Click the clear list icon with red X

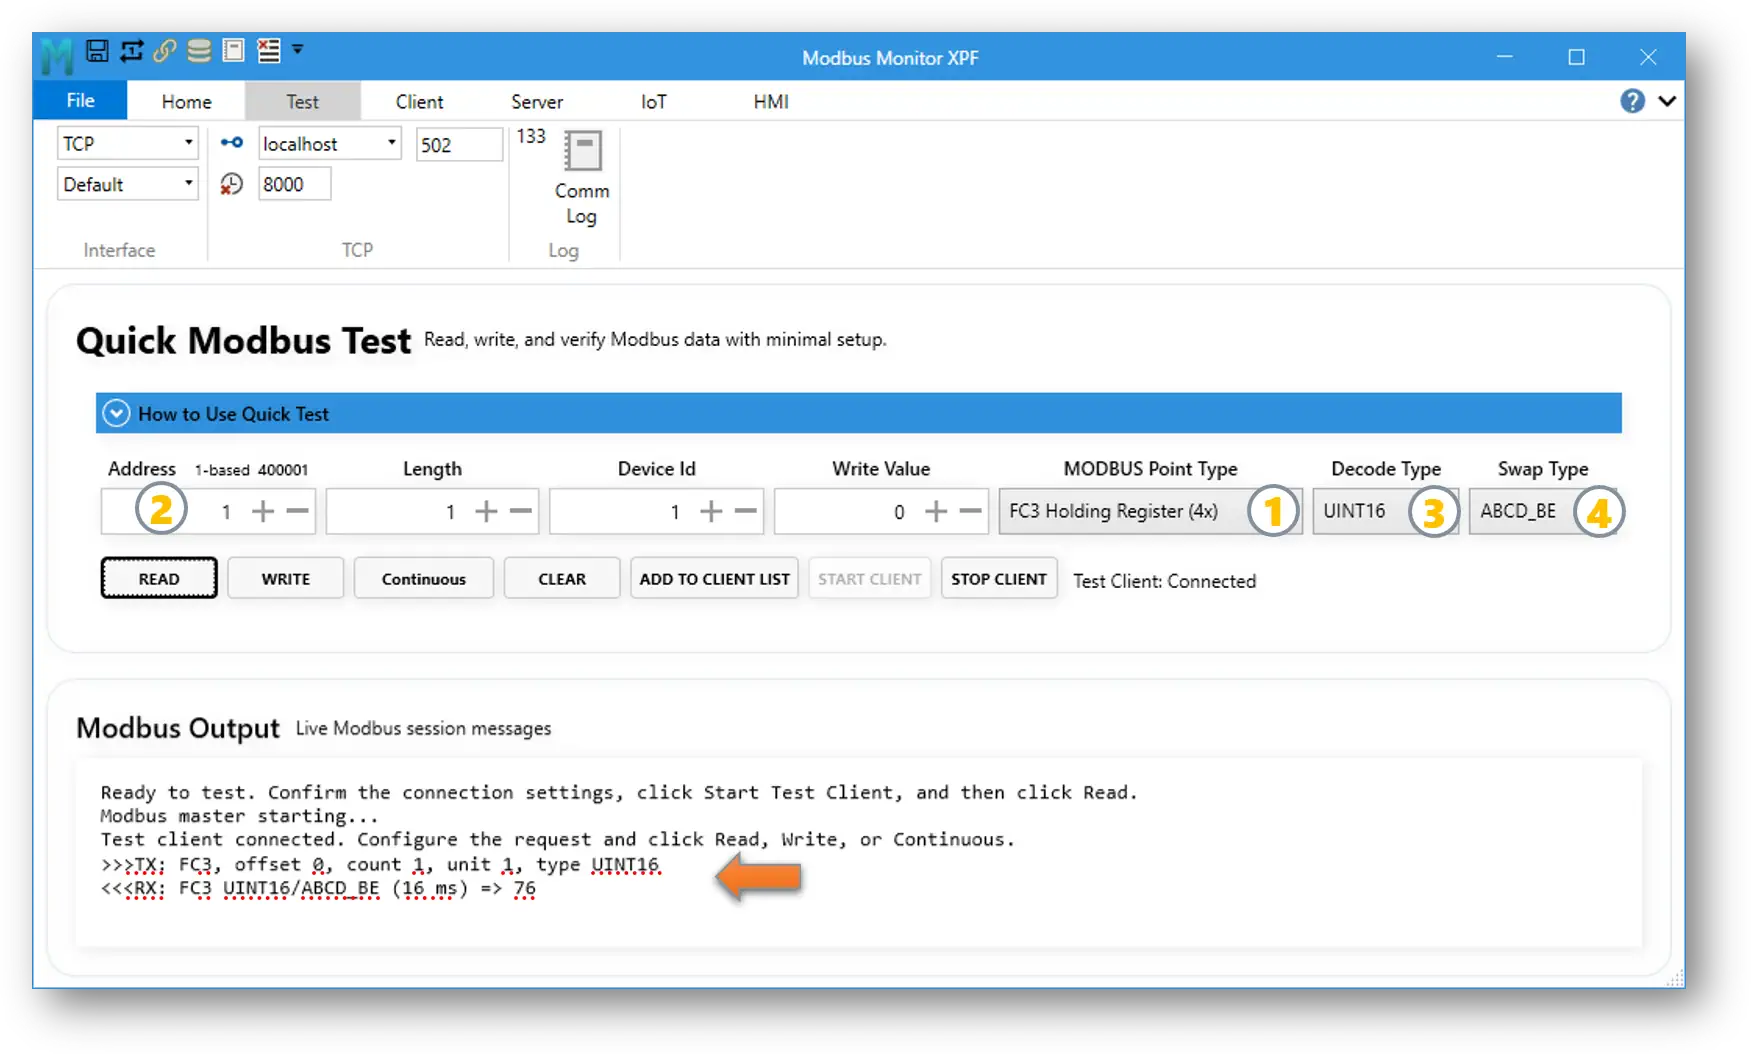click(268, 50)
